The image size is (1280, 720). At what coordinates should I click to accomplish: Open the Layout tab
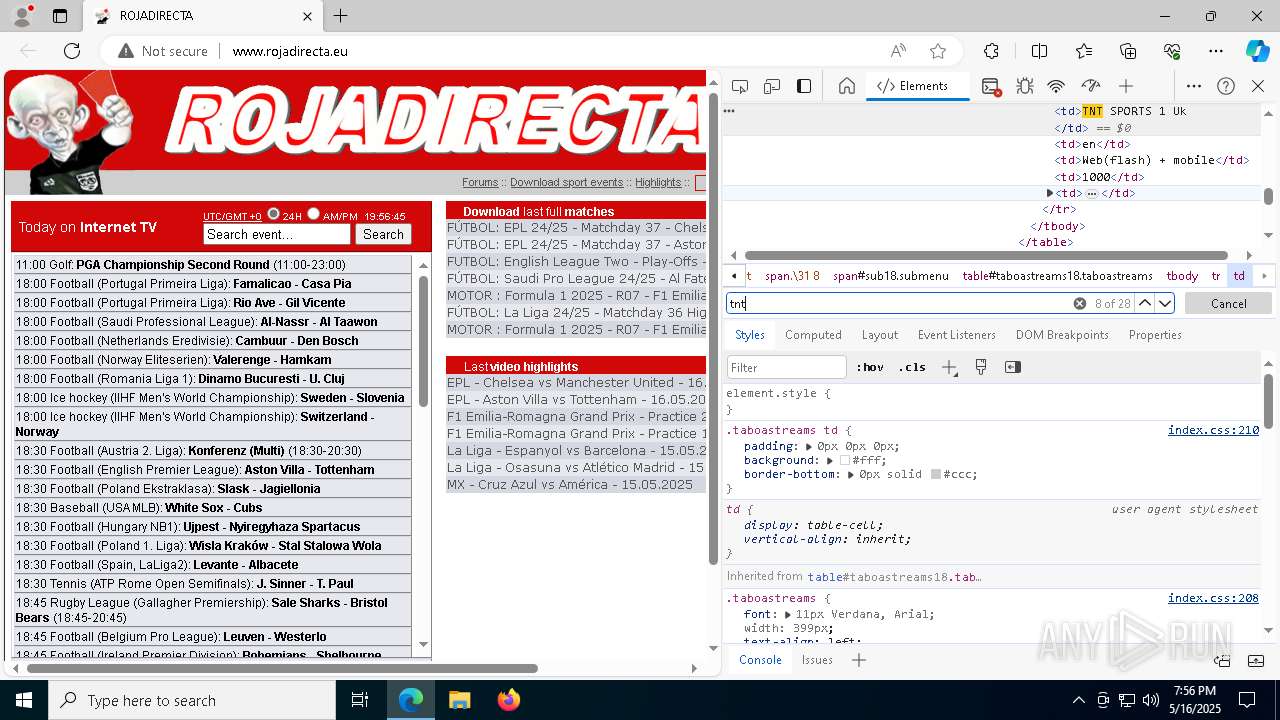point(880,335)
